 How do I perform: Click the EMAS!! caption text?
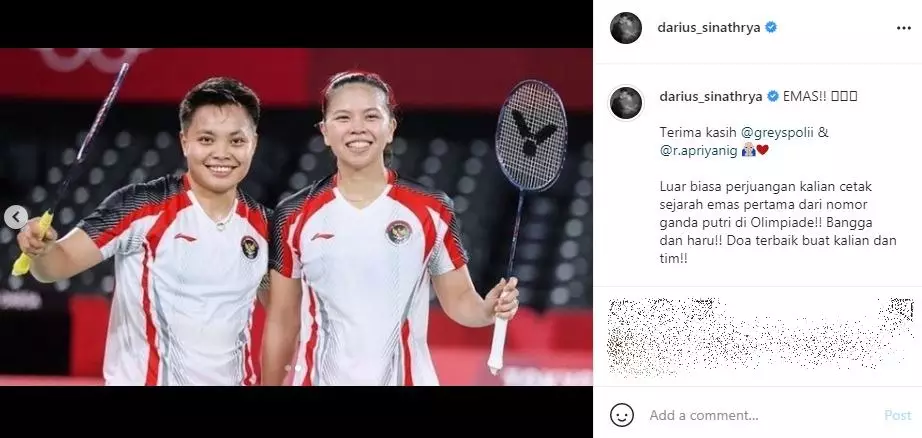(x=804, y=96)
